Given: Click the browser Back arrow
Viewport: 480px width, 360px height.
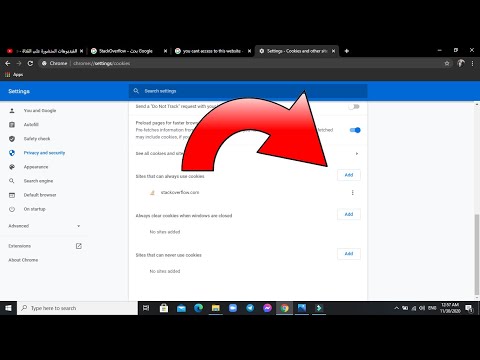Looking at the screenshot, I should pyautogui.click(x=8, y=63).
